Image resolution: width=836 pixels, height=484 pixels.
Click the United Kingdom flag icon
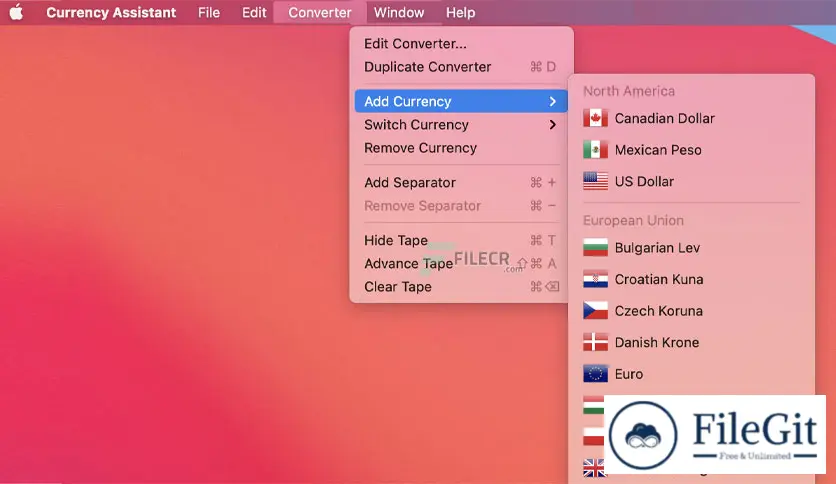(593, 468)
